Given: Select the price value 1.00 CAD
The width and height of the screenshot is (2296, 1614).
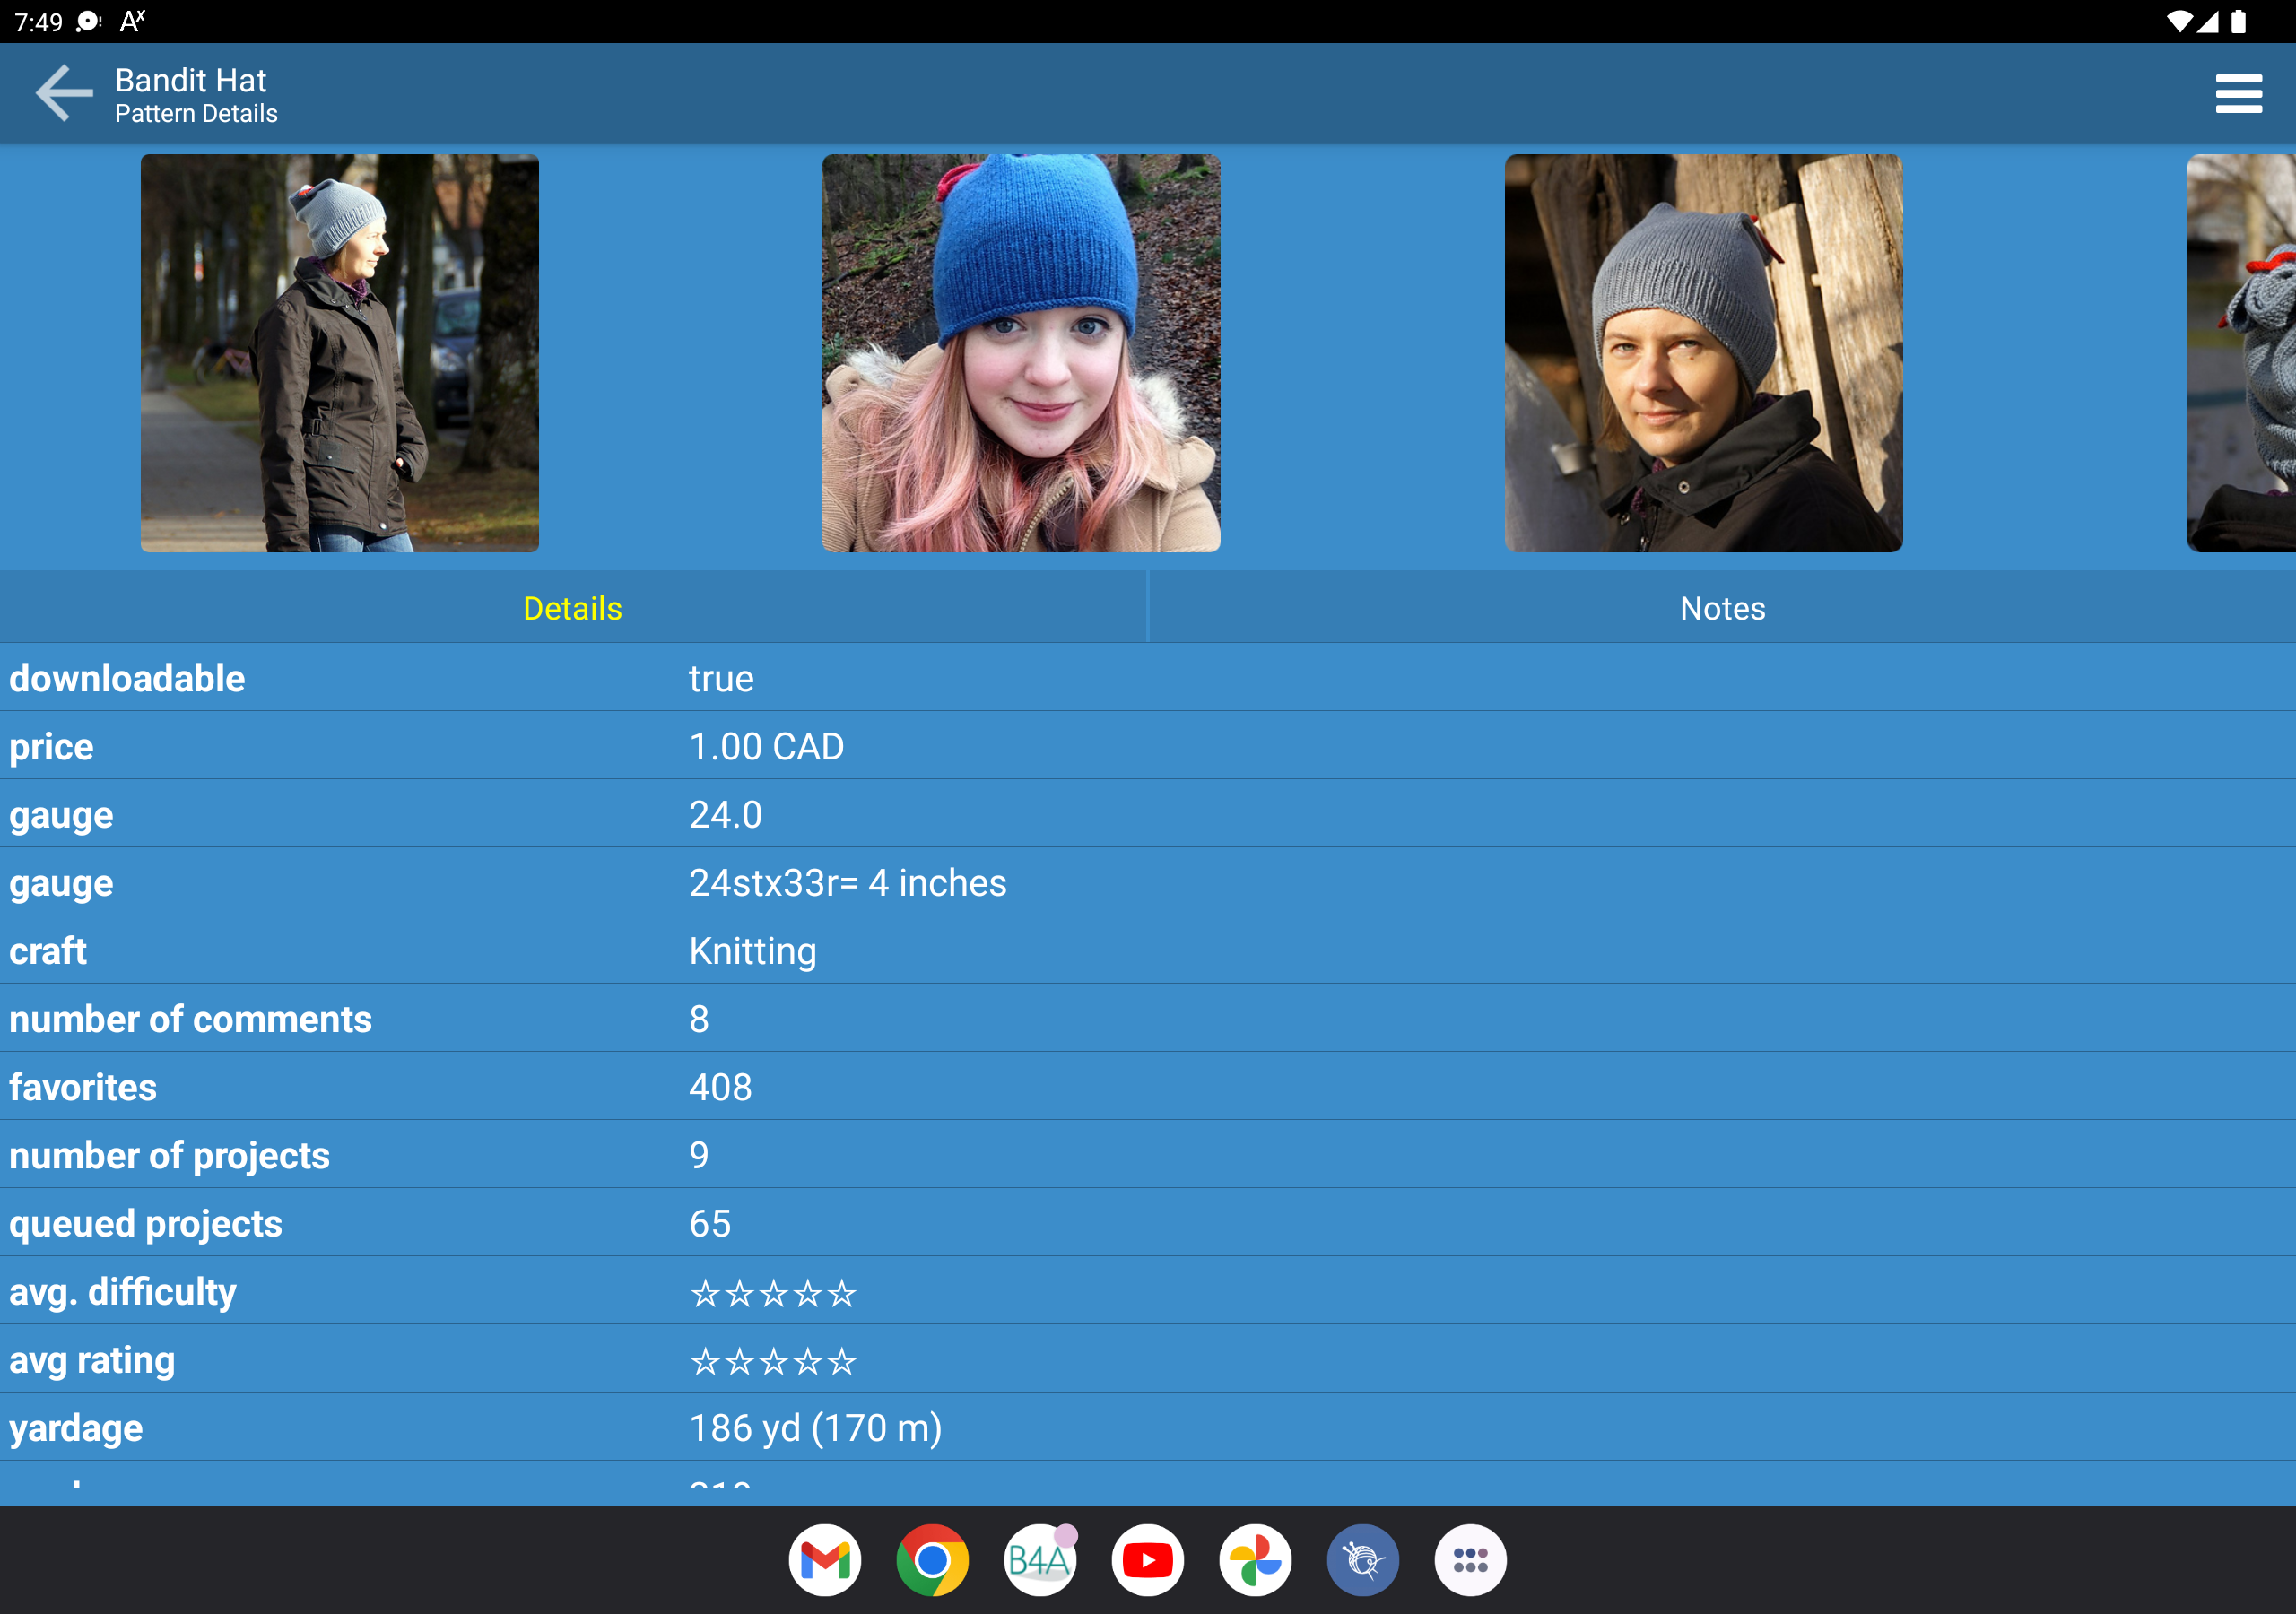Looking at the screenshot, I should pyautogui.click(x=766, y=746).
